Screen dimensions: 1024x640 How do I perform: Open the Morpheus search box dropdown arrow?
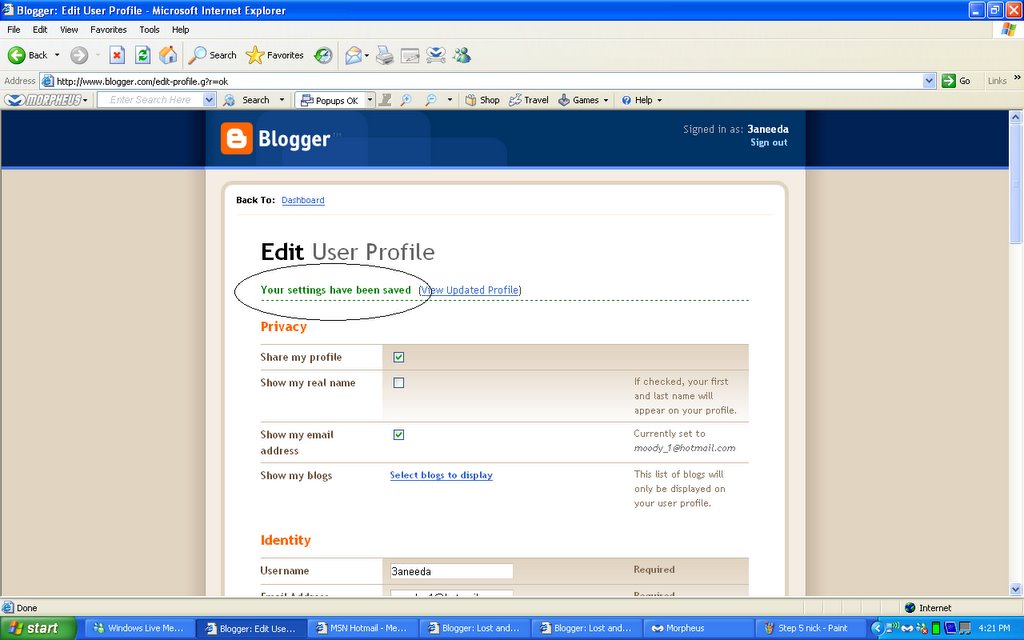coord(209,100)
